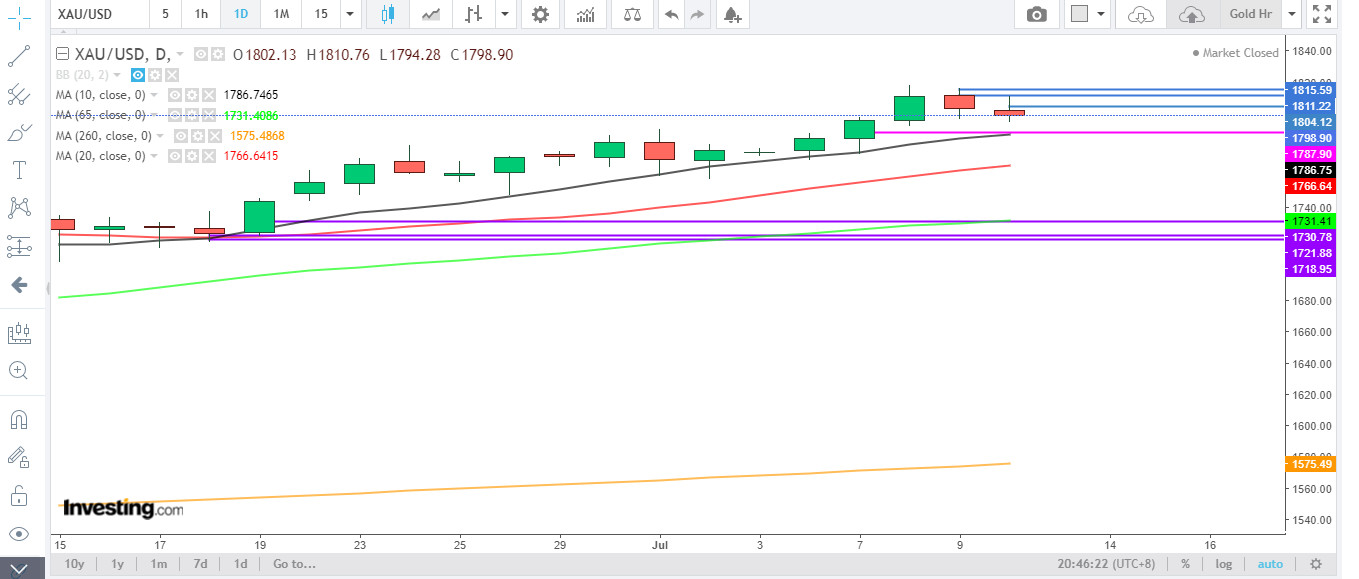Select the pitchfork drawing tool

coord(18,95)
